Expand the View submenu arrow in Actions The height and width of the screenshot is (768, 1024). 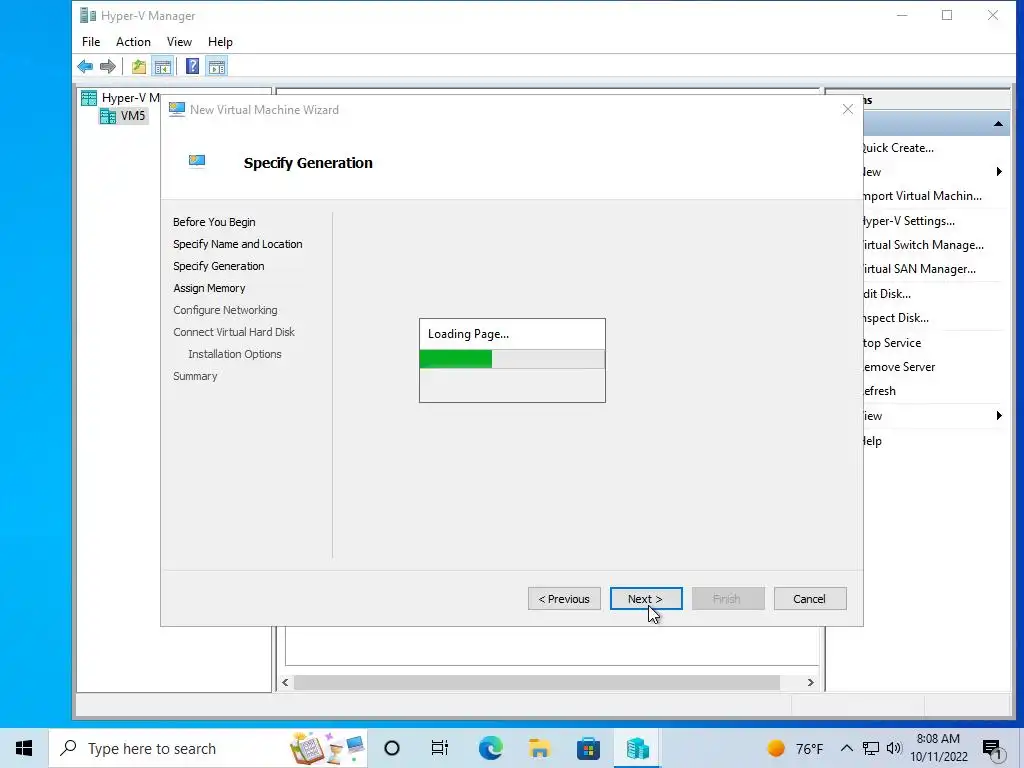(x=999, y=416)
